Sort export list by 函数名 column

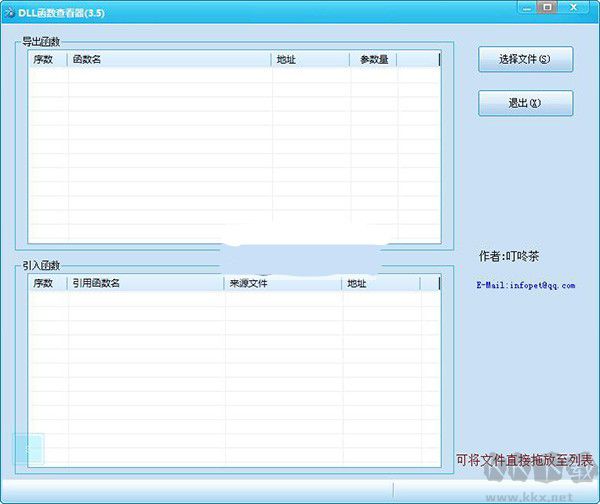click(x=170, y=59)
